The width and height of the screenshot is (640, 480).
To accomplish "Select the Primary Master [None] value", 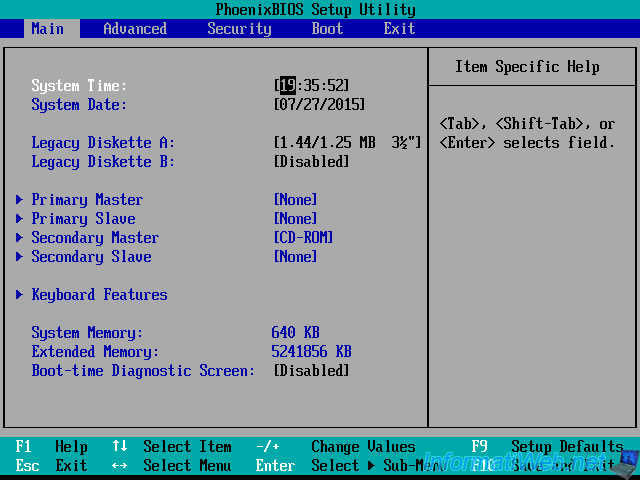I will 296,200.
